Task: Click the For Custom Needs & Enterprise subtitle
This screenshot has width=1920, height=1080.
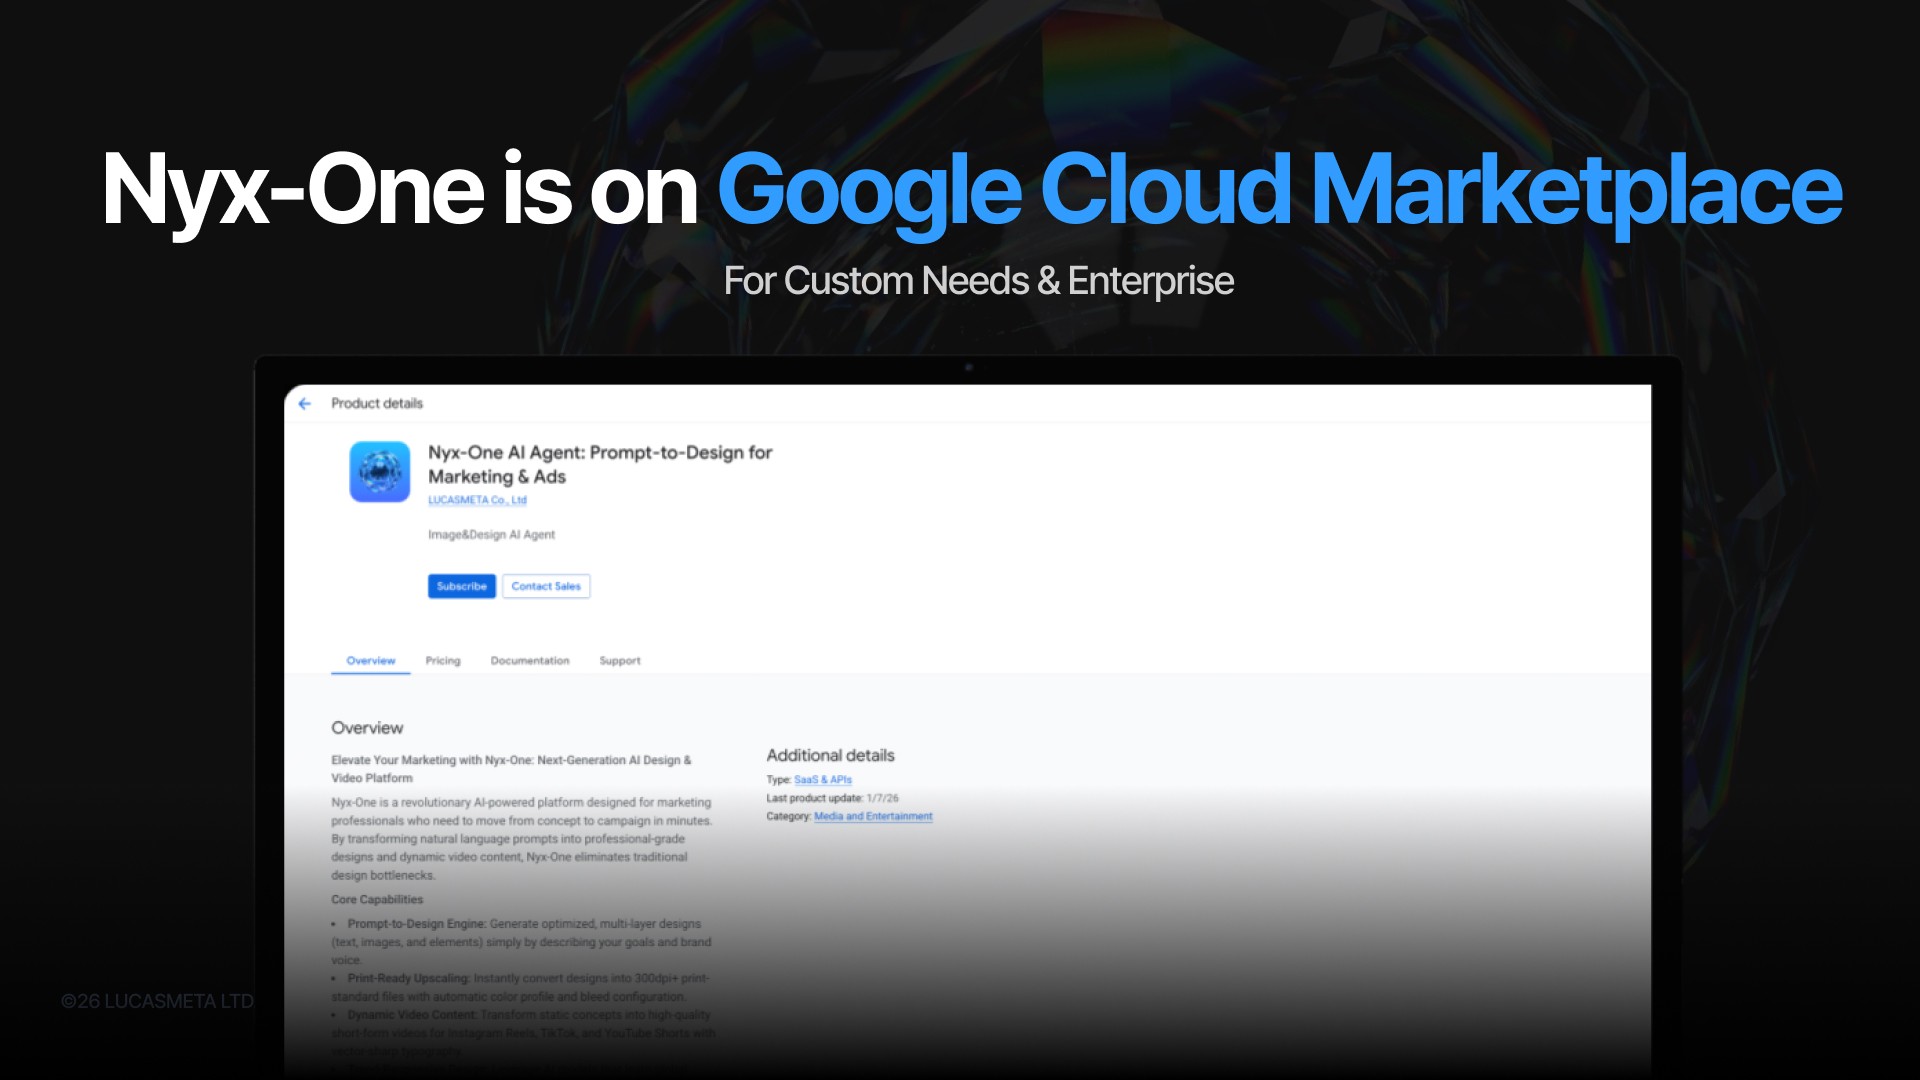Action: (977, 281)
